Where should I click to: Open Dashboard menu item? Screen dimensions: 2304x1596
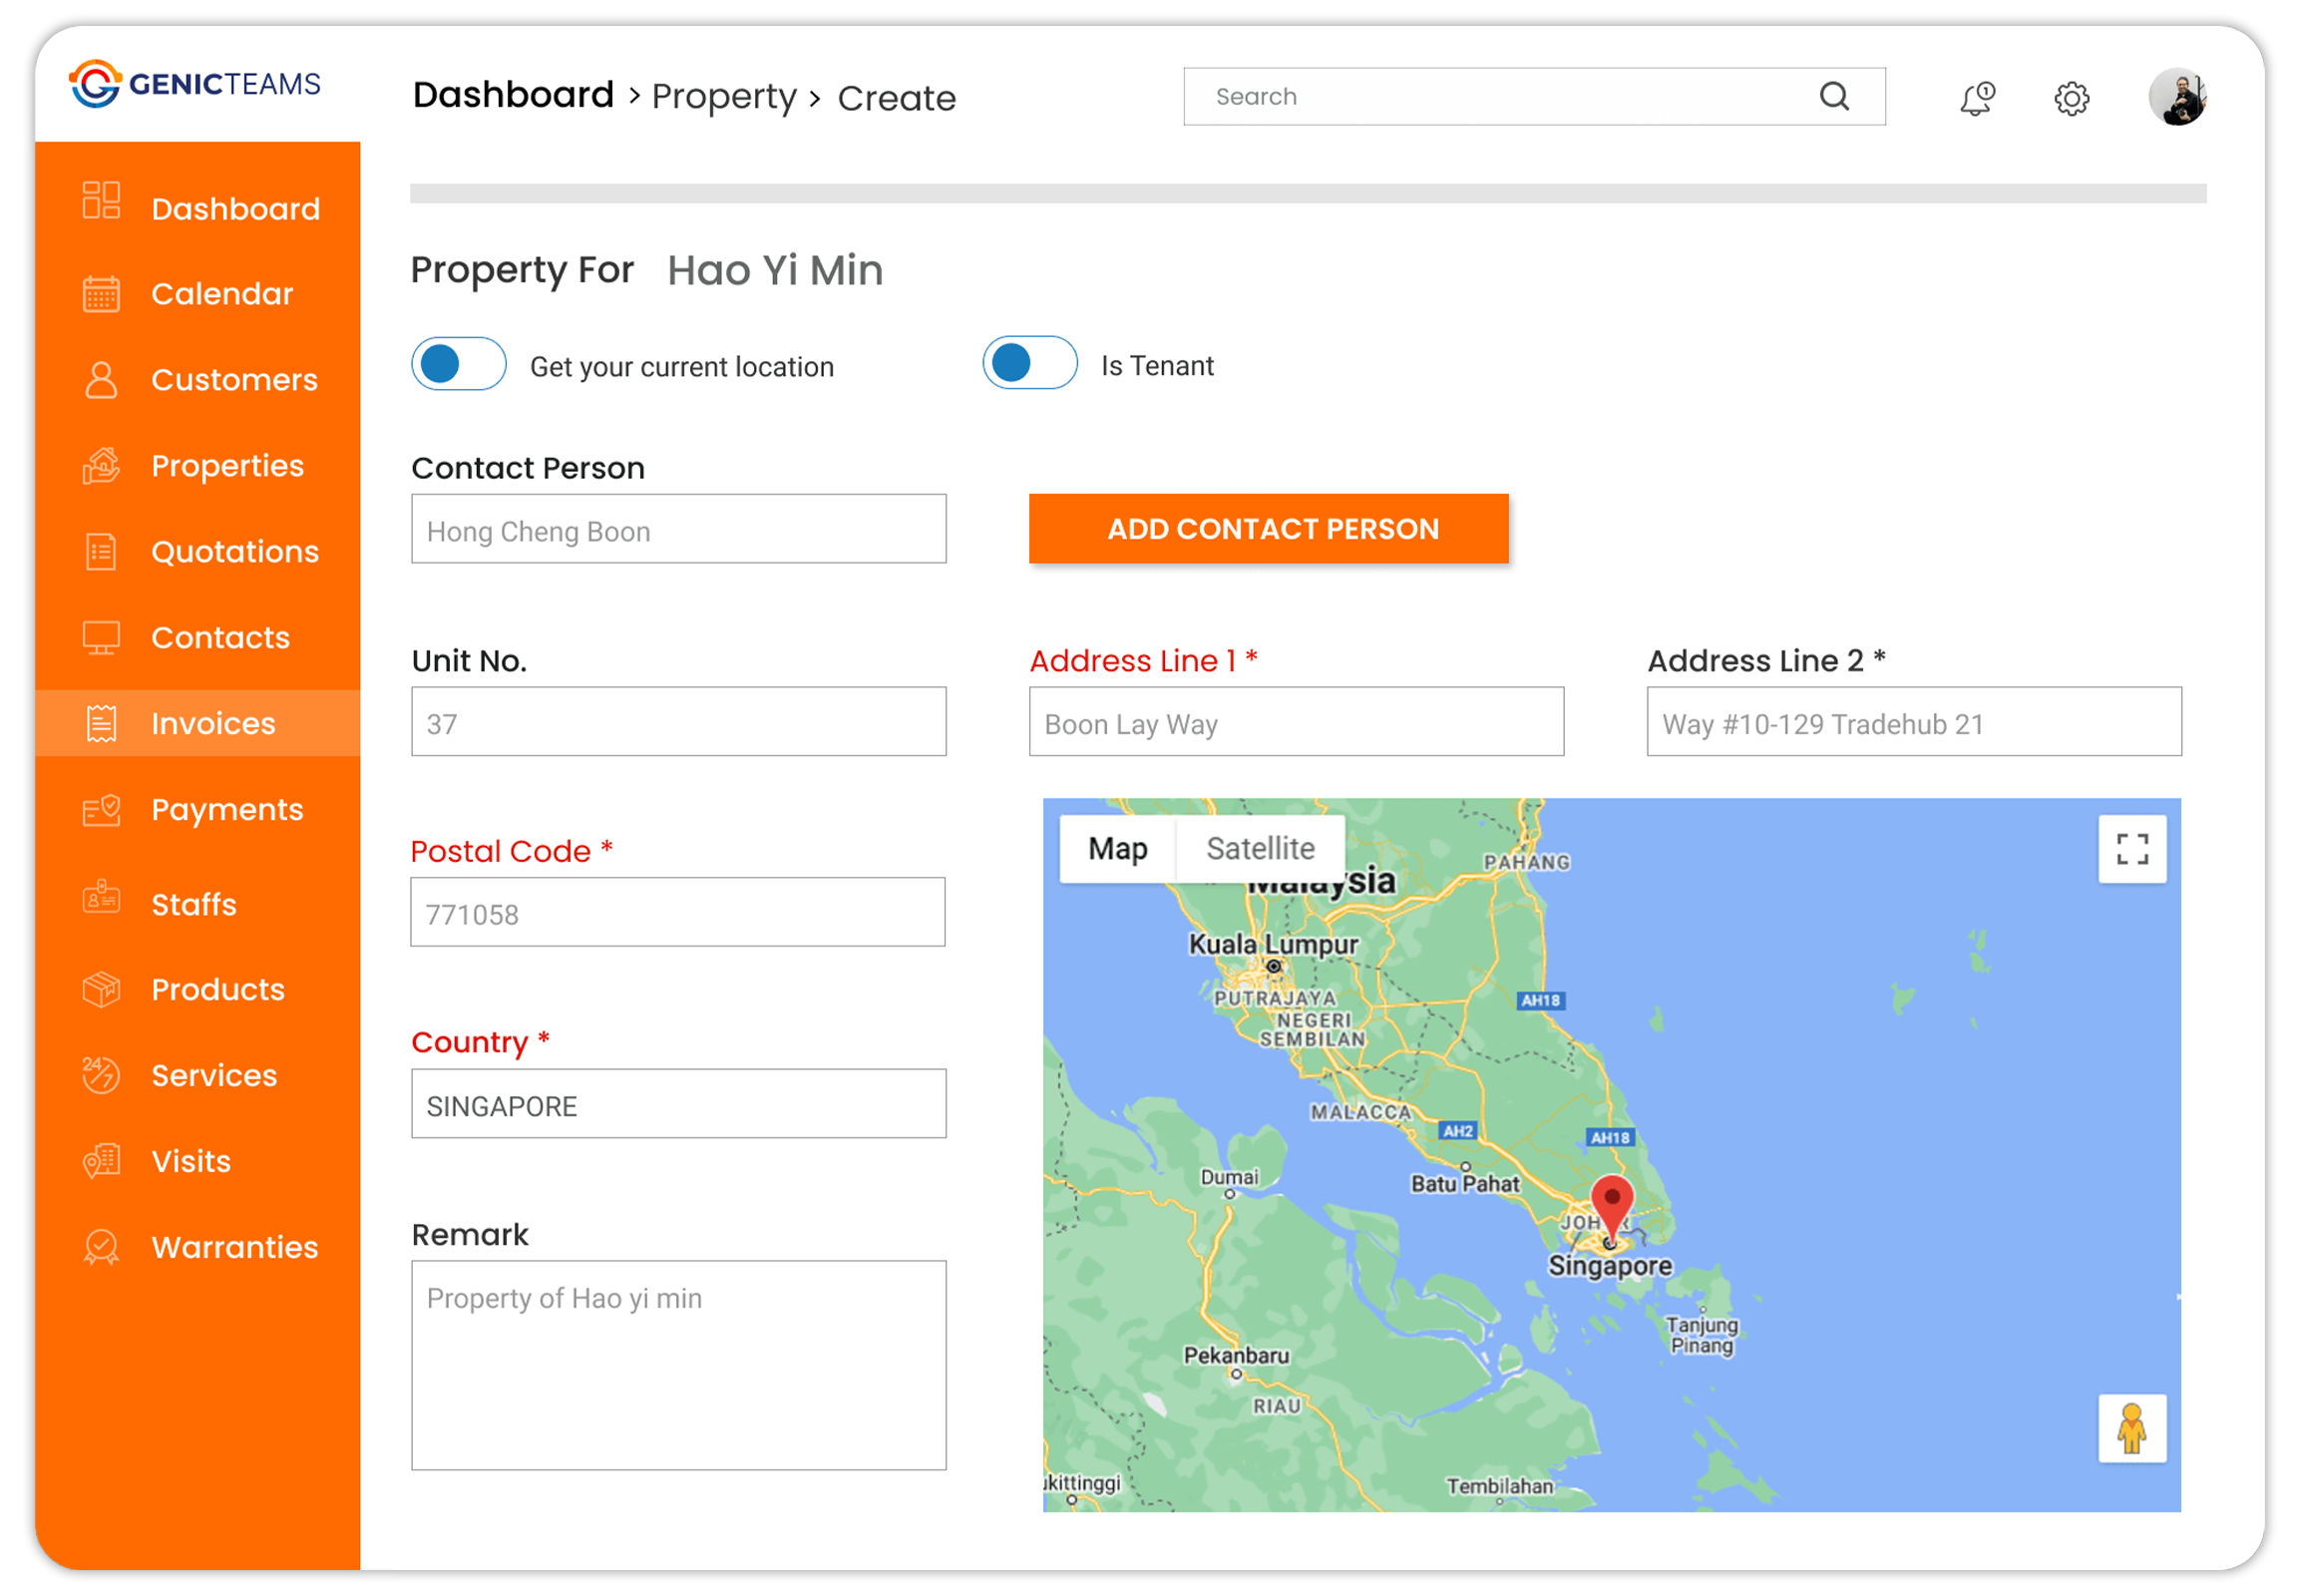pyautogui.click(x=198, y=208)
